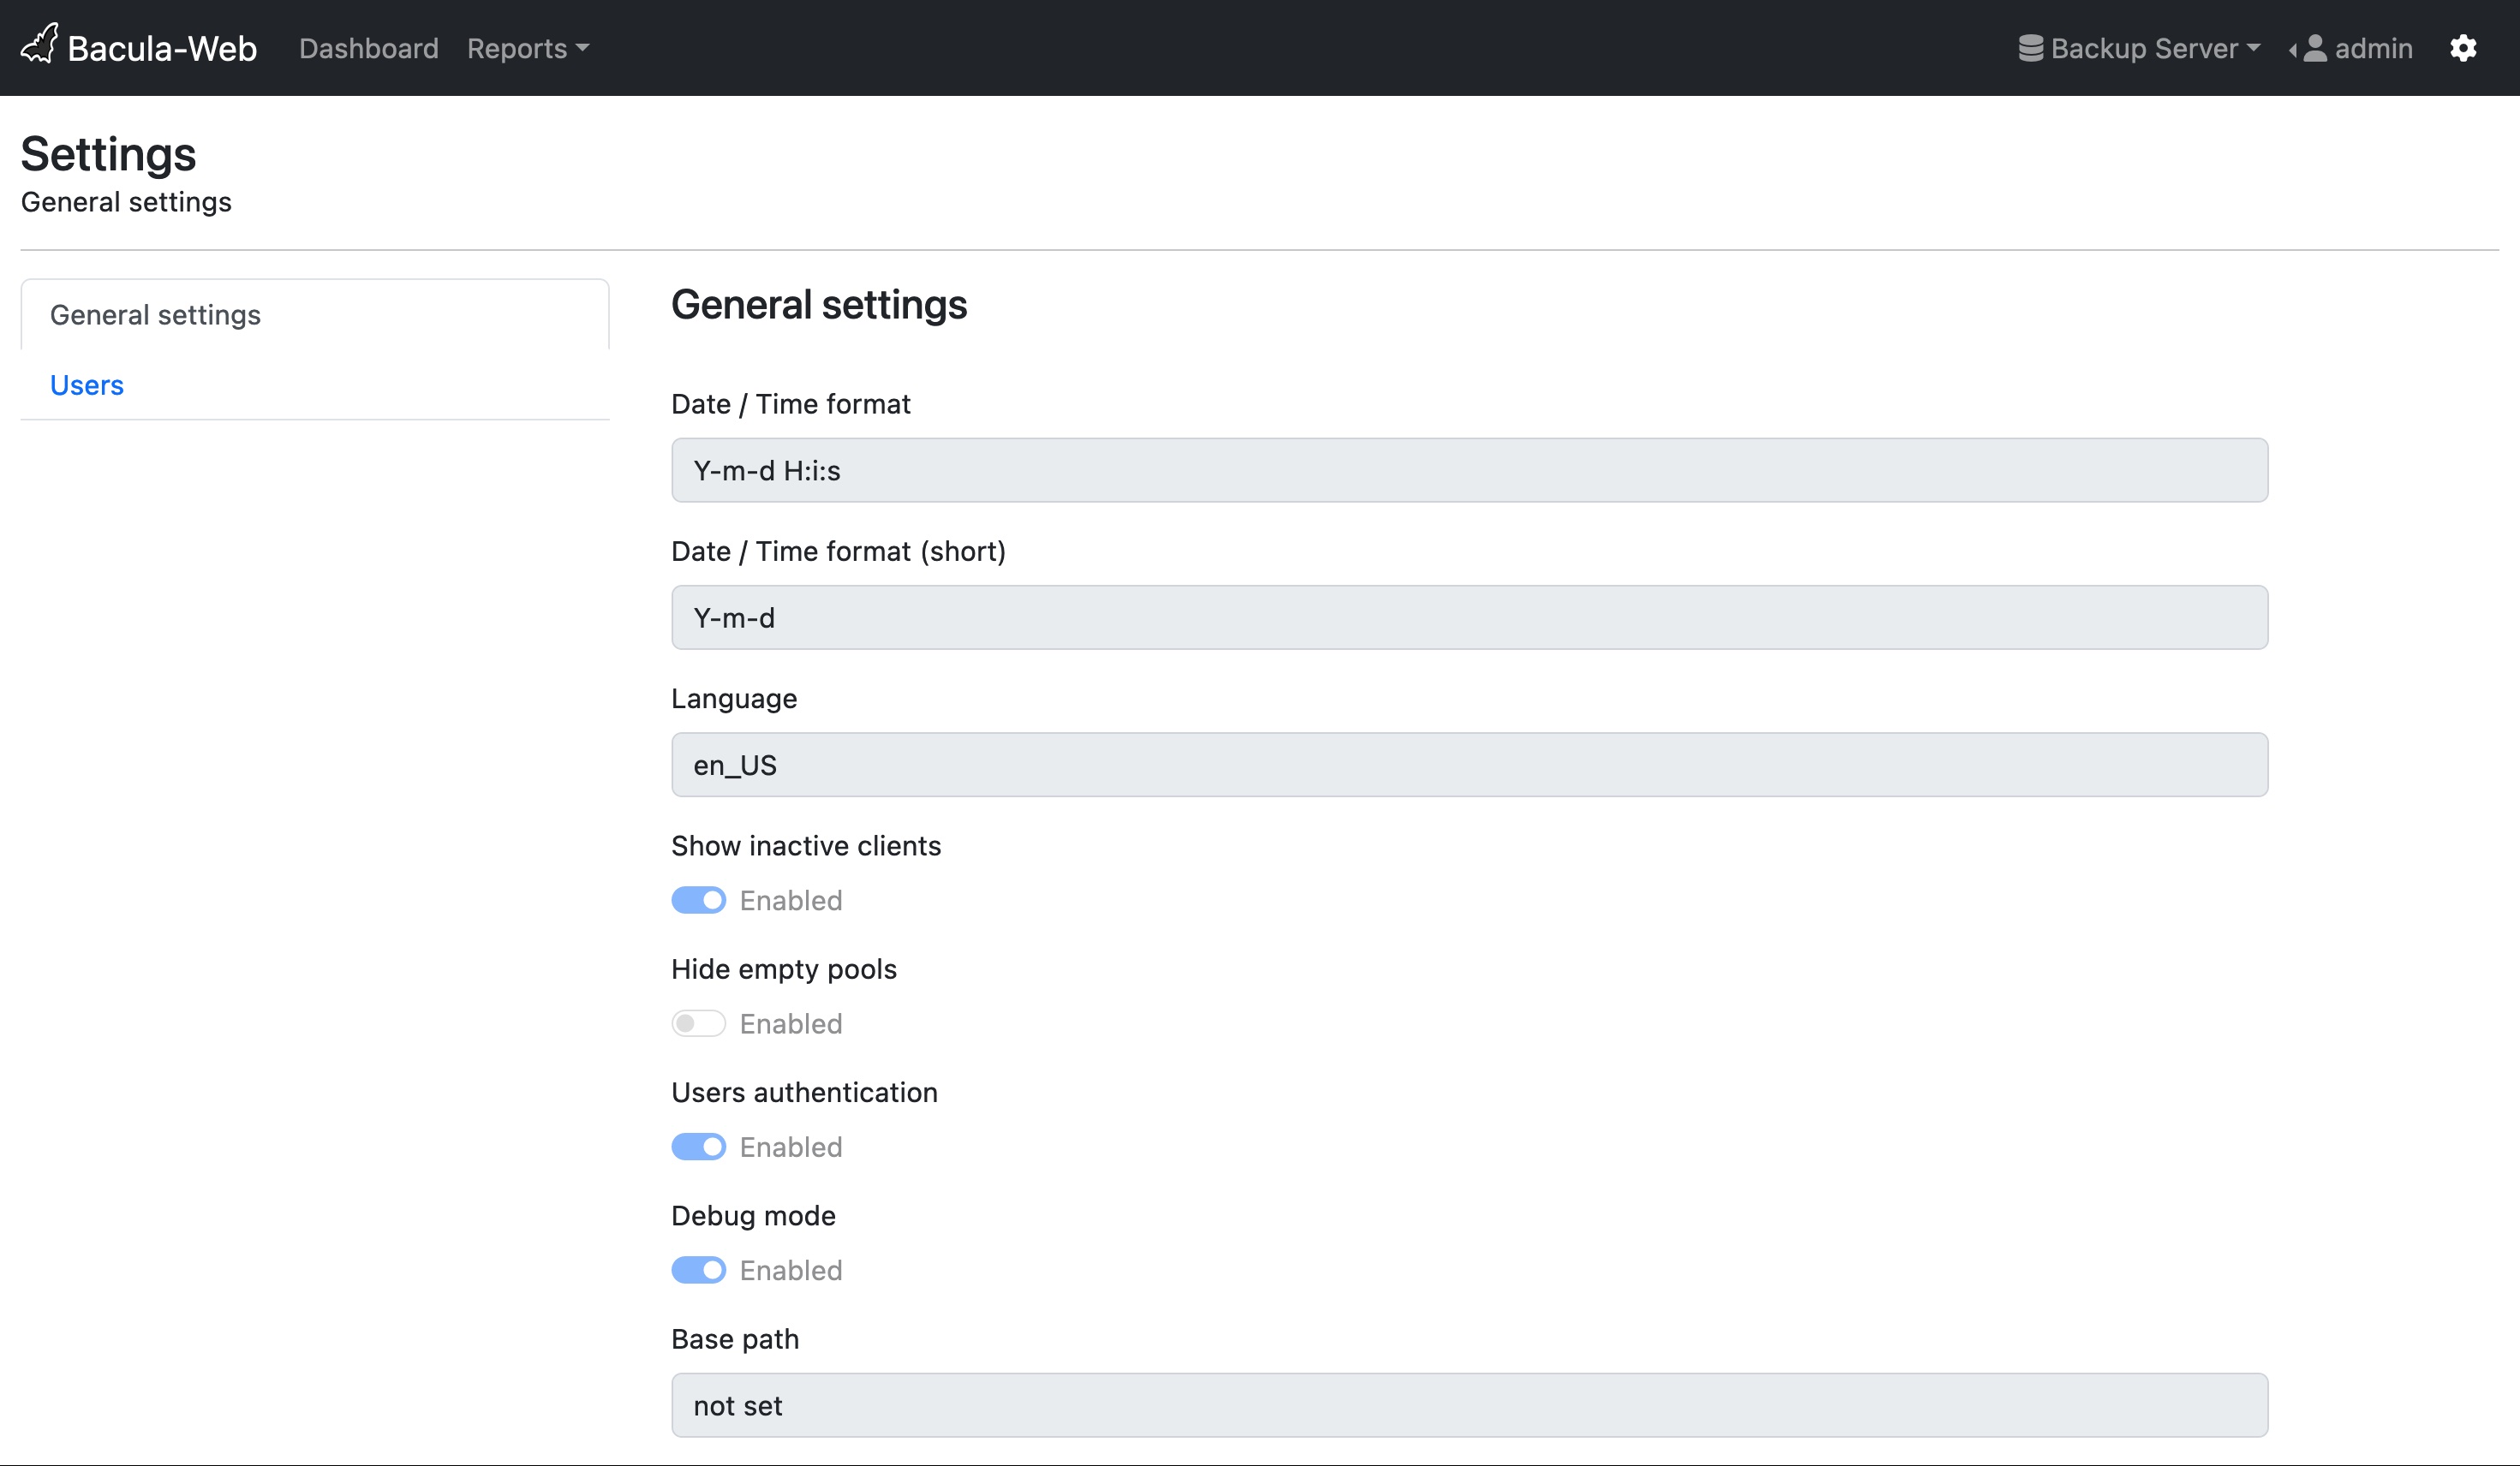Click the Backup Server database icon
This screenshot has width=2520, height=1466.
2030,48
